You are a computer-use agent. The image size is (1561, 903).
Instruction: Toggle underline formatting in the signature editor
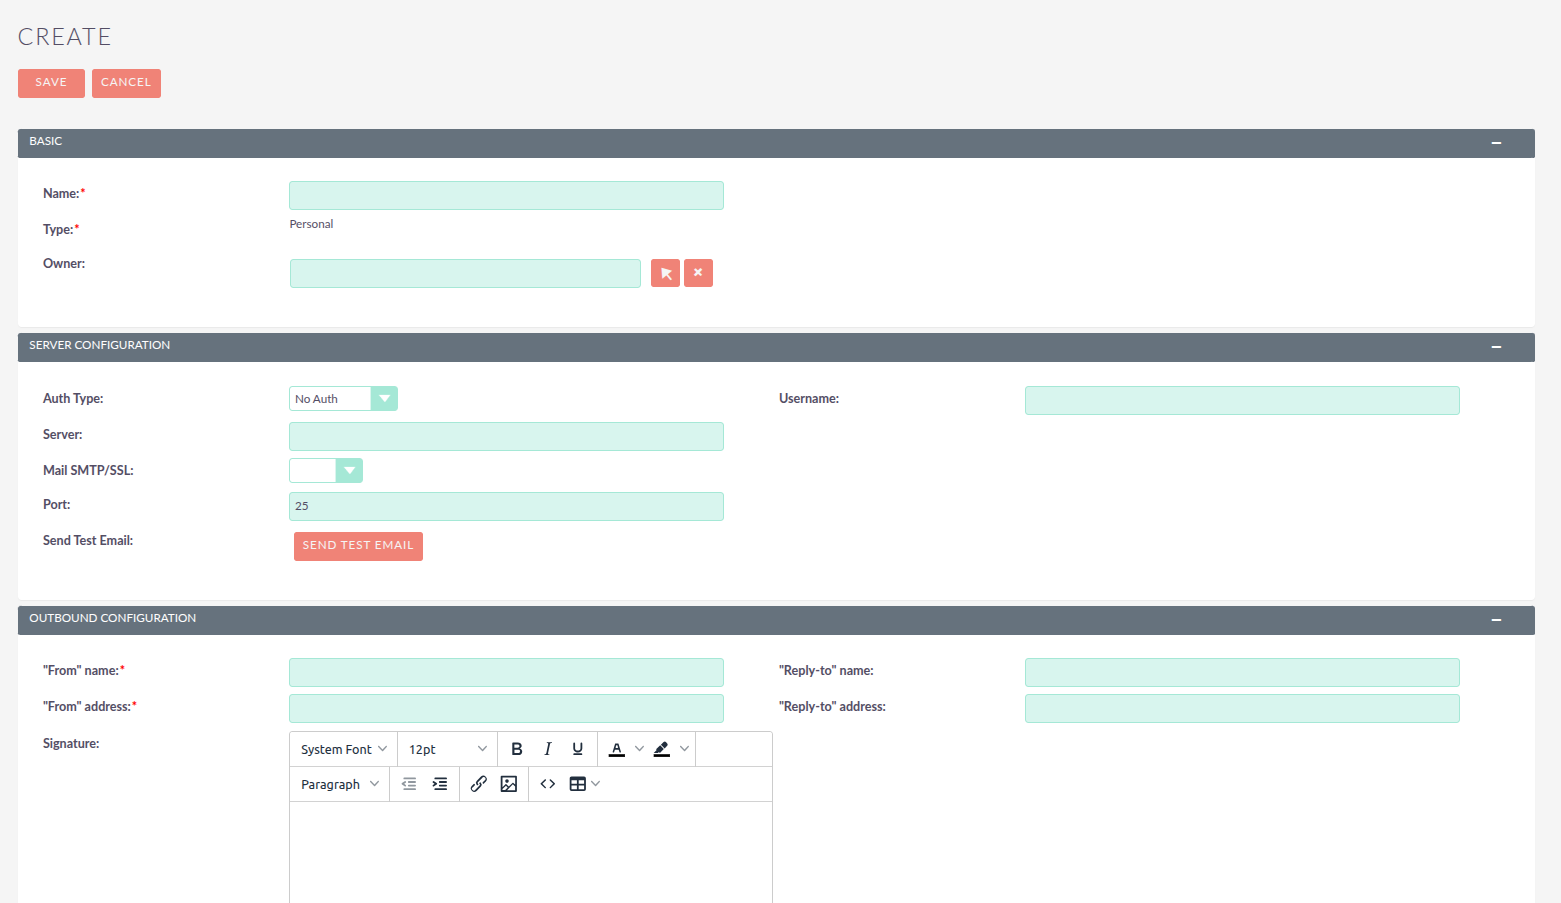577,748
